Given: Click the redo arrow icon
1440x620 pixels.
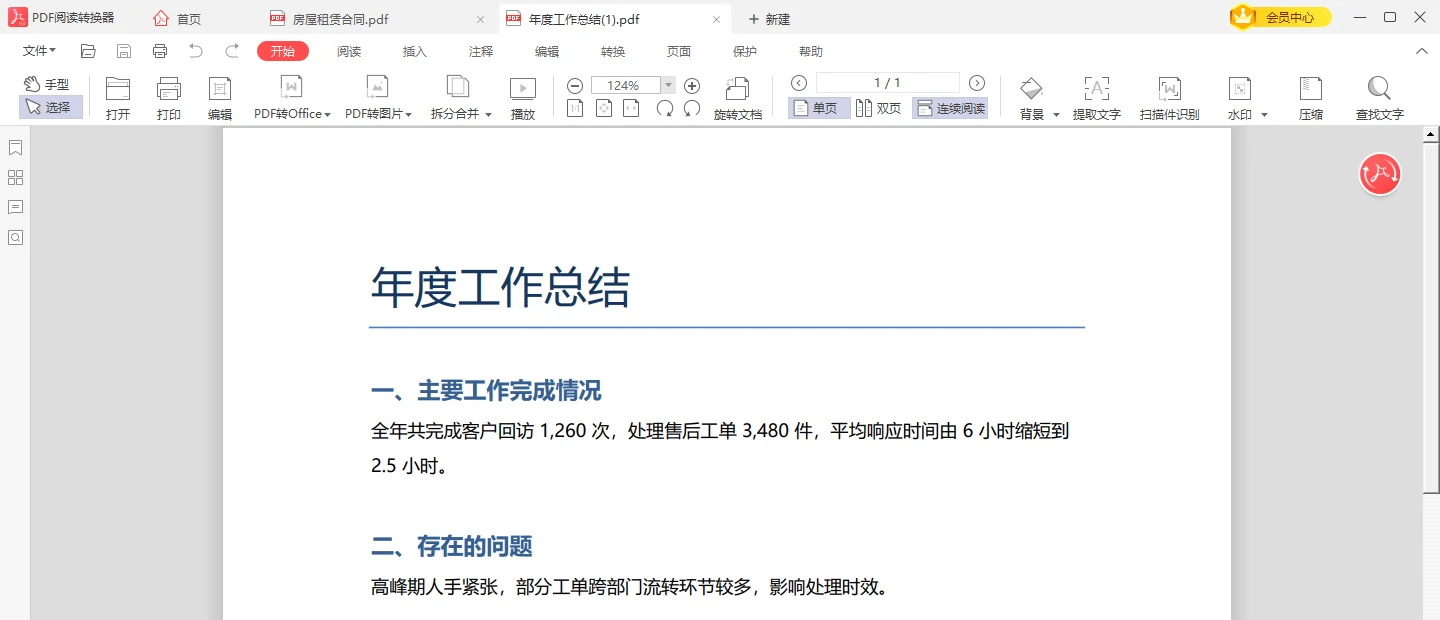Looking at the screenshot, I should [x=232, y=51].
